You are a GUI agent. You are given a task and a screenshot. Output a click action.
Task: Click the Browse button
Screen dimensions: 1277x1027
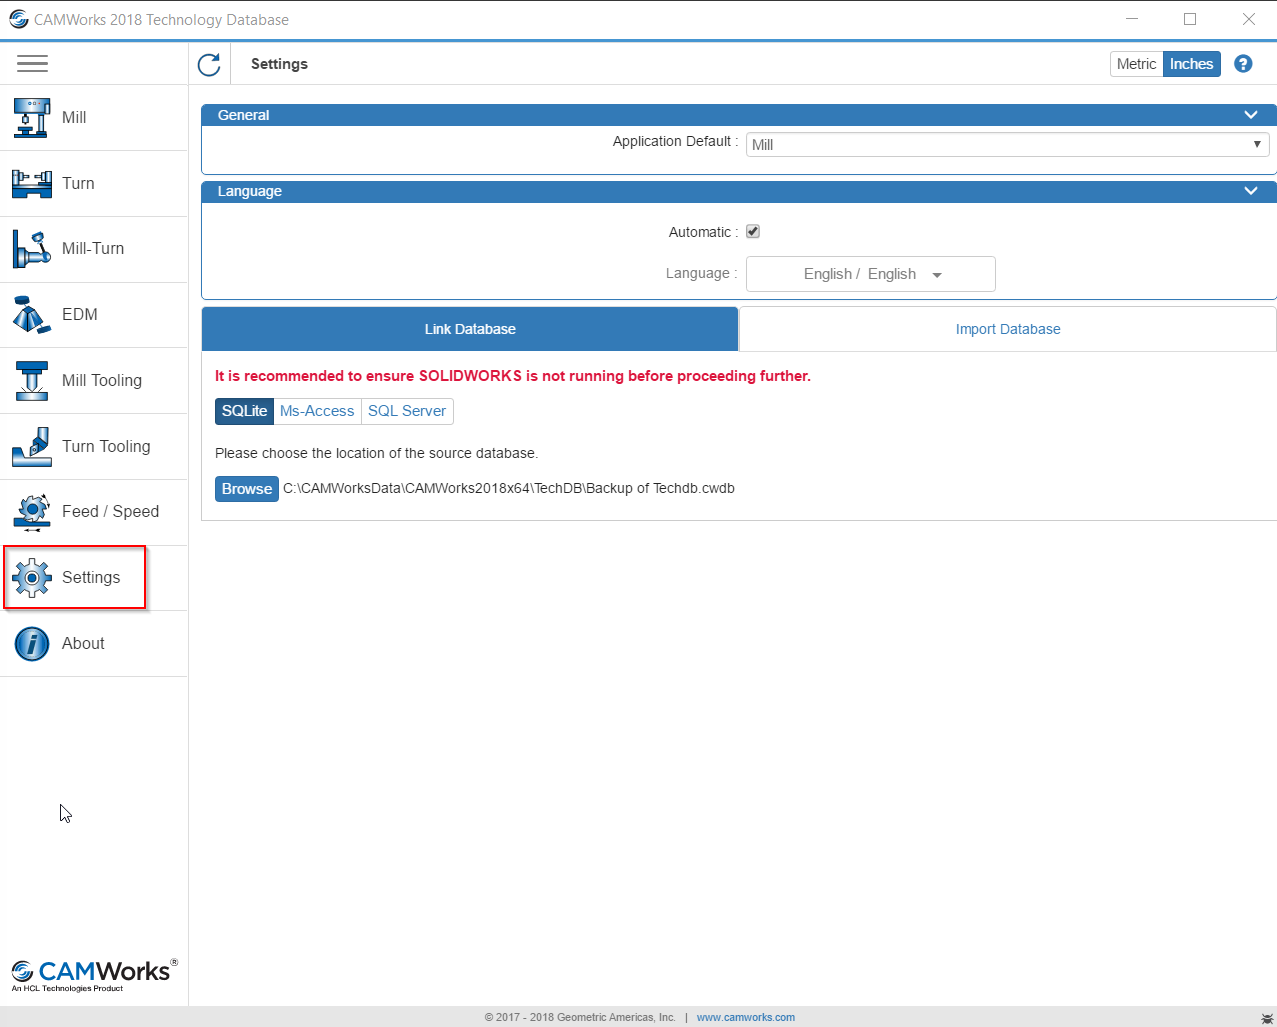point(247,489)
